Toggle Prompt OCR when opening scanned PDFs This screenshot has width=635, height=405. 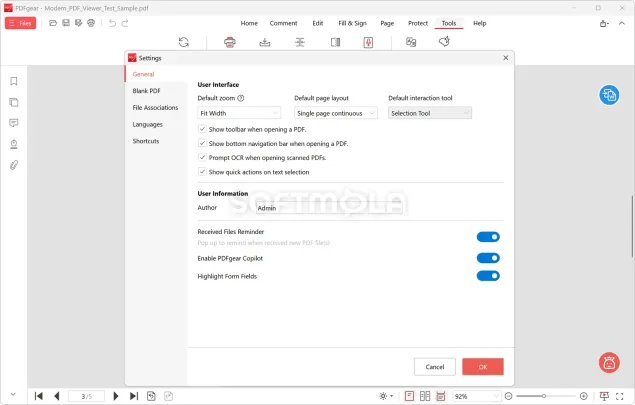202,158
